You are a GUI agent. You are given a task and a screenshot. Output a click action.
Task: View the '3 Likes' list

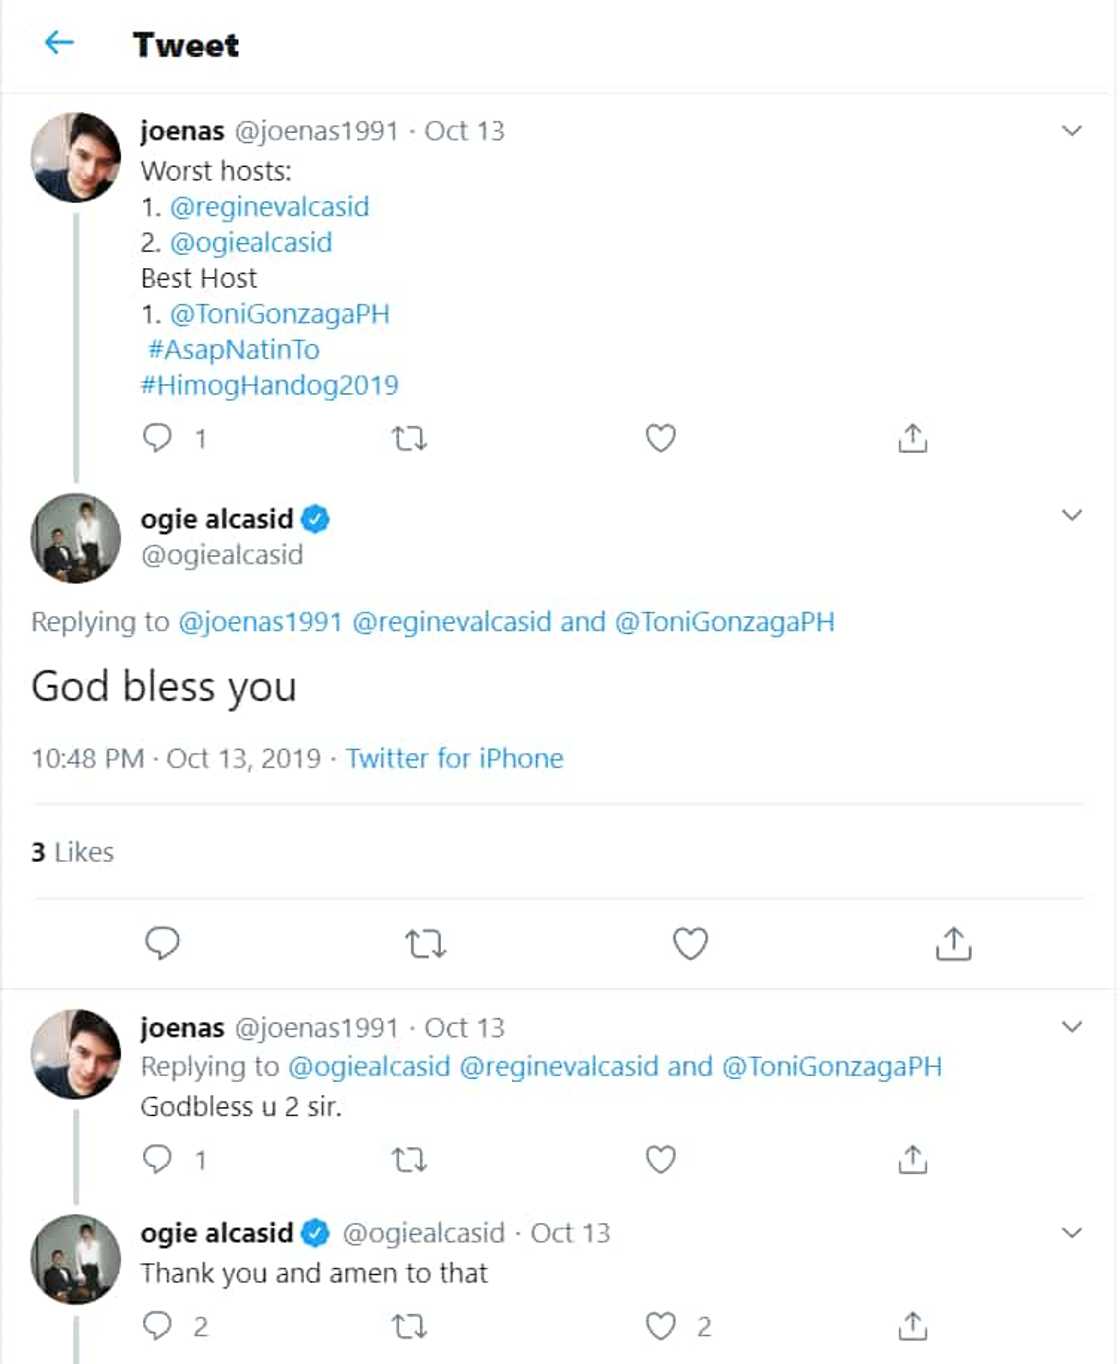[70, 851]
